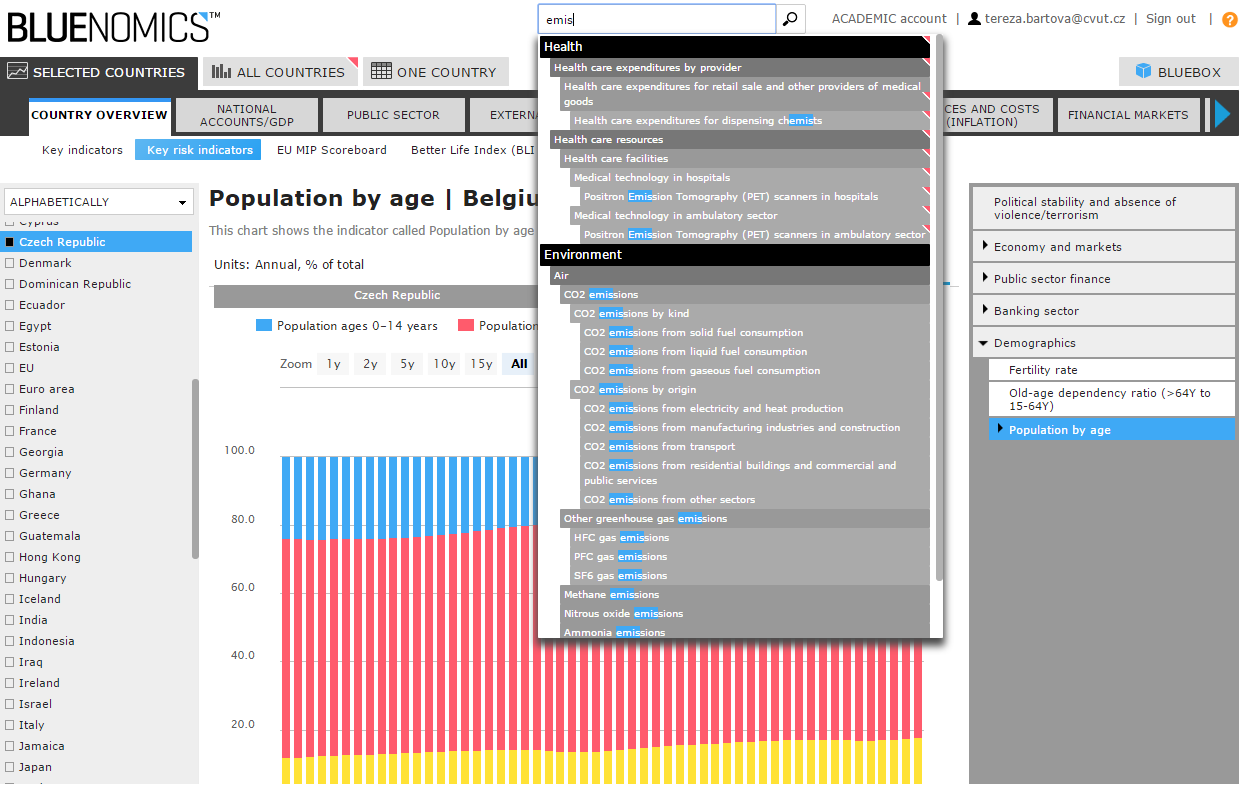
Task: Check the Egypt checkbox
Action: click(10, 326)
